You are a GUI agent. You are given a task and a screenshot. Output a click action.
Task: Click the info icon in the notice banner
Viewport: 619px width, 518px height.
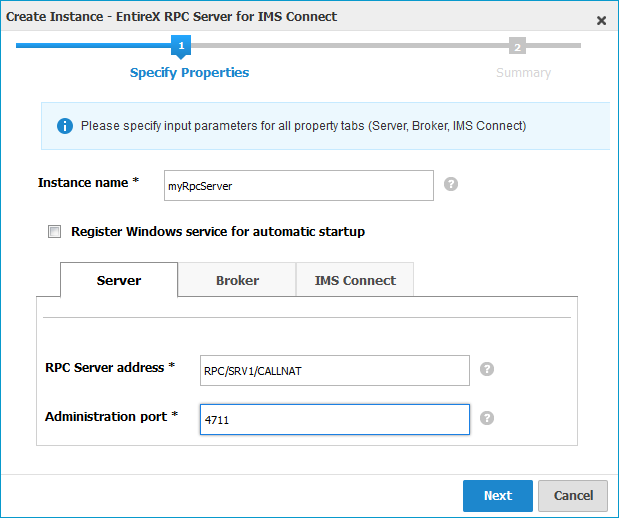click(65, 126)
